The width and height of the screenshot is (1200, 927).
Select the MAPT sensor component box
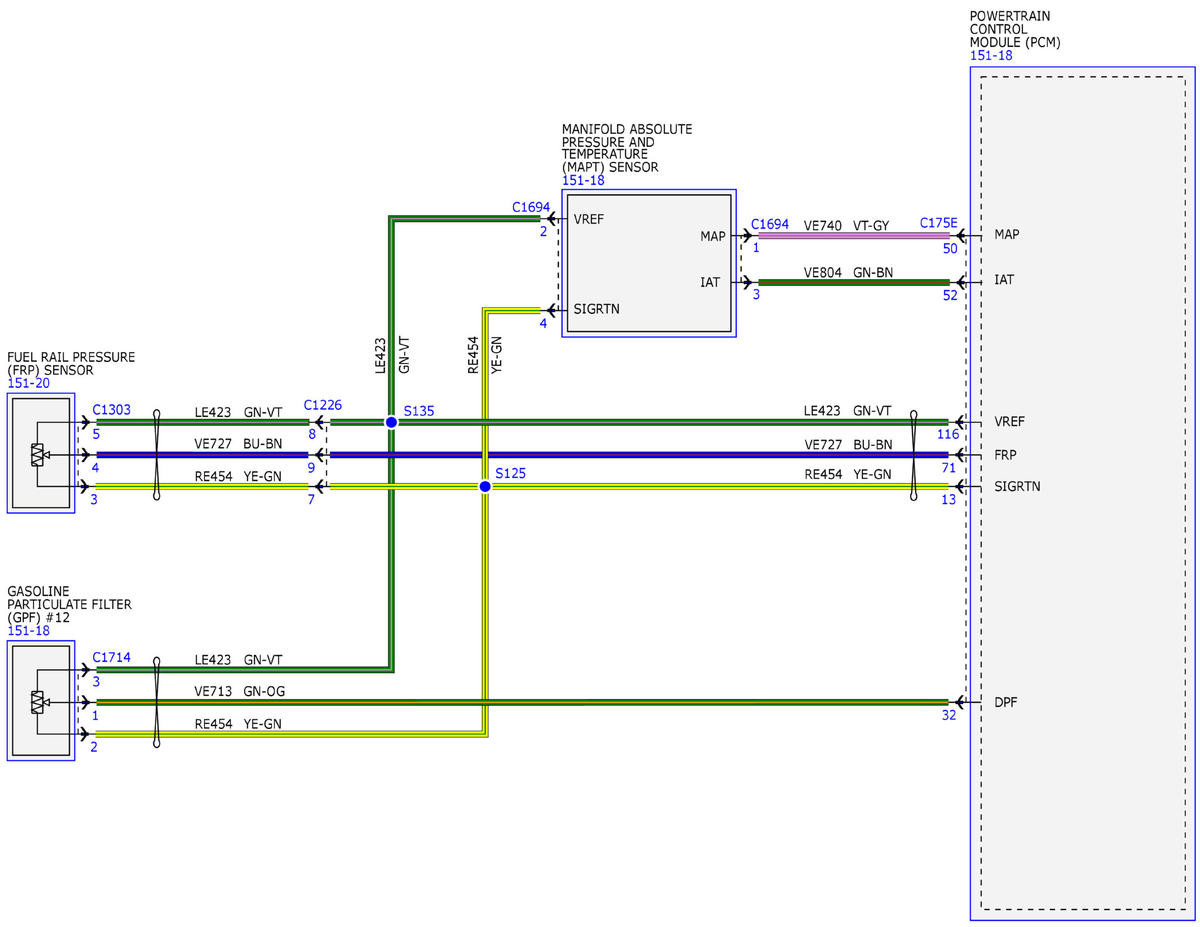coord(649,263)
